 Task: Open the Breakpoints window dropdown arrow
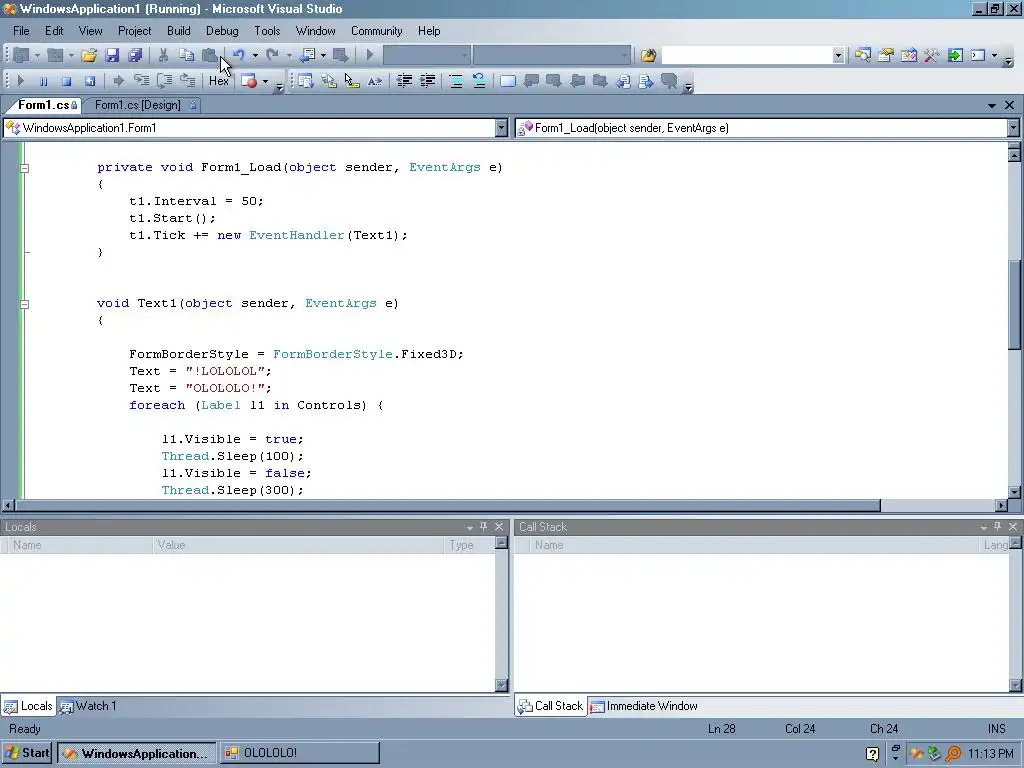[x=265, y=81]
